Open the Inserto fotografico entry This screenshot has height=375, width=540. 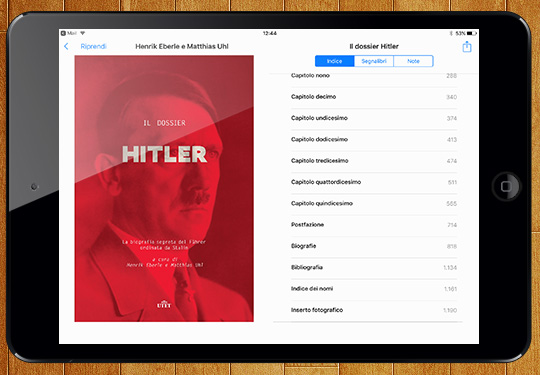point(374,310)
